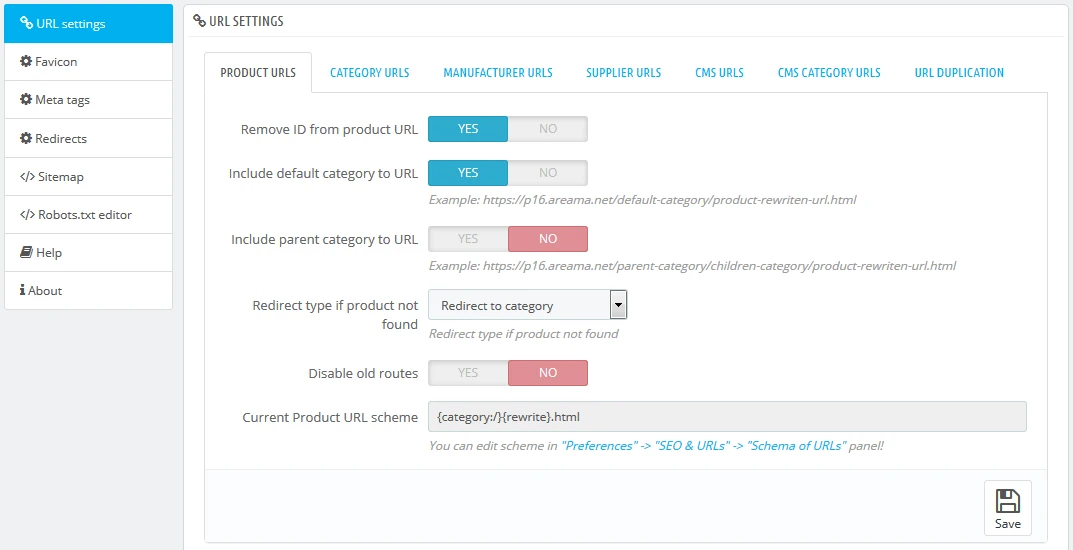1073x550 pixels.
Task: Open the Manufacturer URLs tab
Action: 497,73
